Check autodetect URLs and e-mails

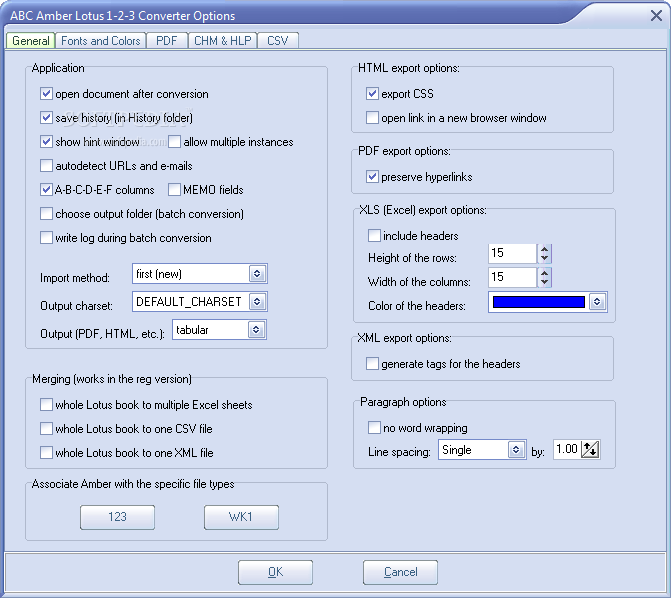coord(46,166)
